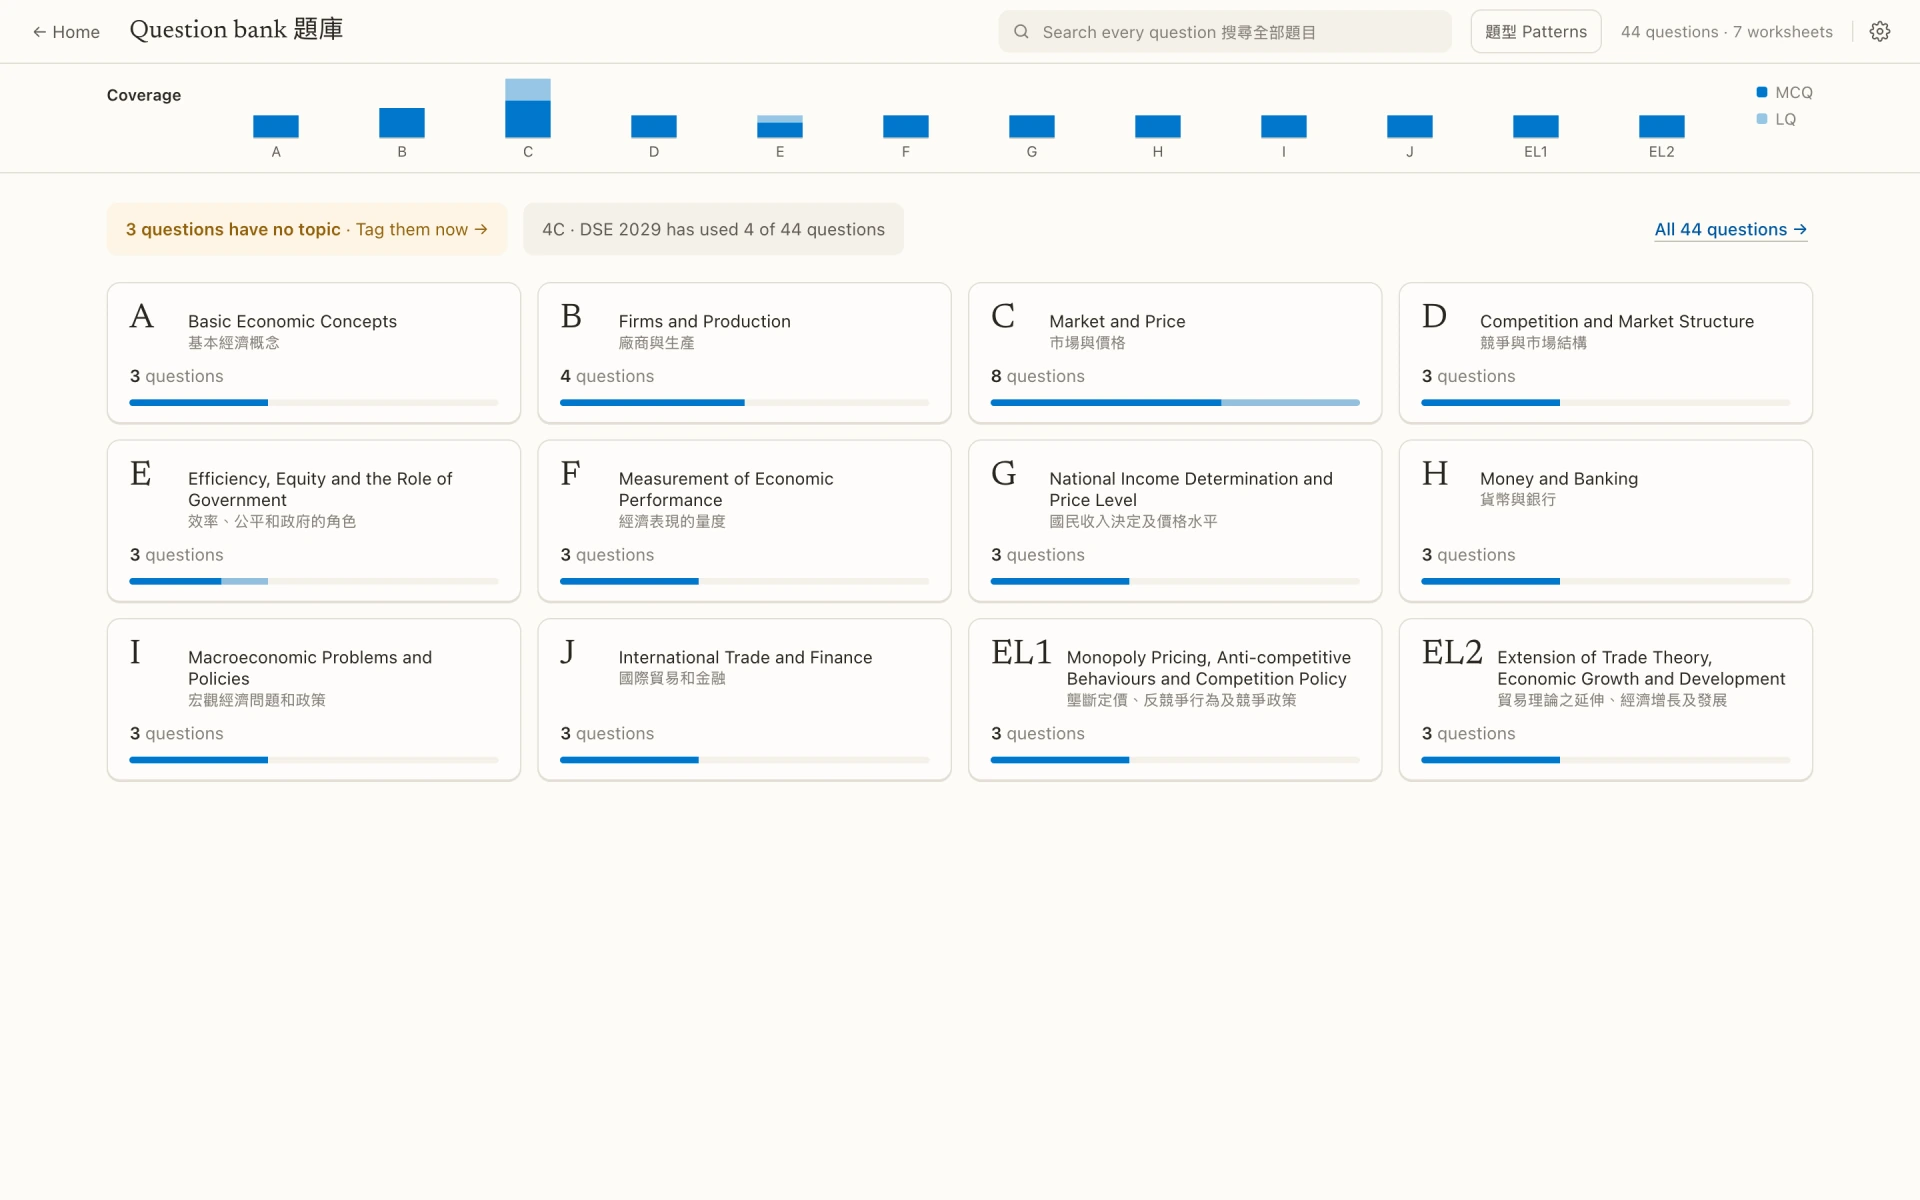Open the 4C DSE 2029 usage chip
1920x1200 pixels.
[x=713, y=229]
